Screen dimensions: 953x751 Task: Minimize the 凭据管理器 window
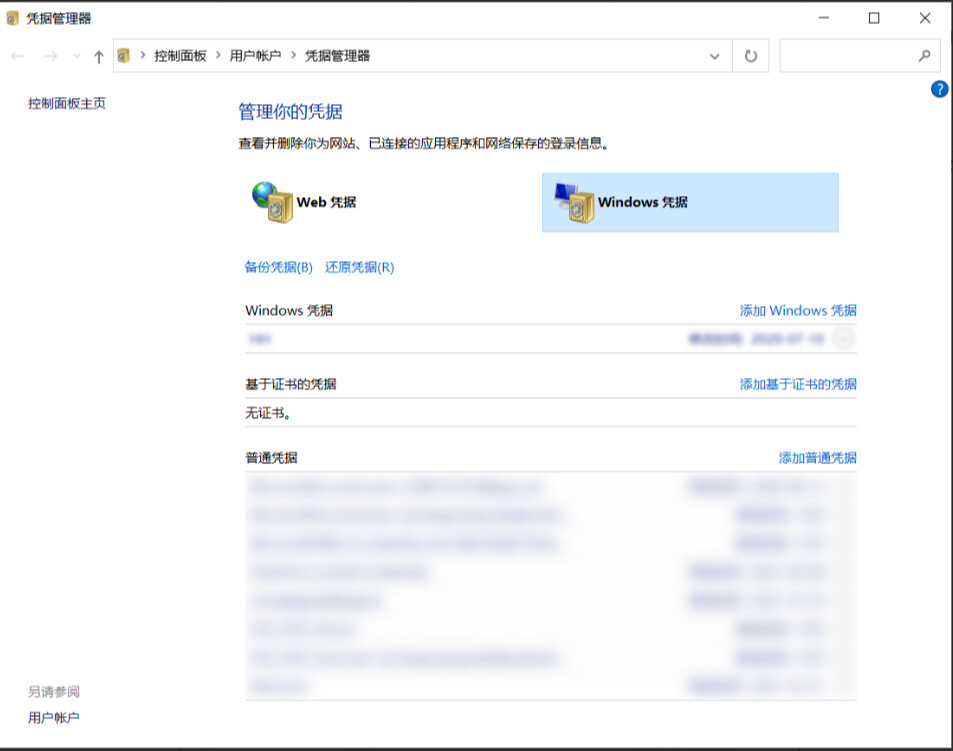coord(824,18)
